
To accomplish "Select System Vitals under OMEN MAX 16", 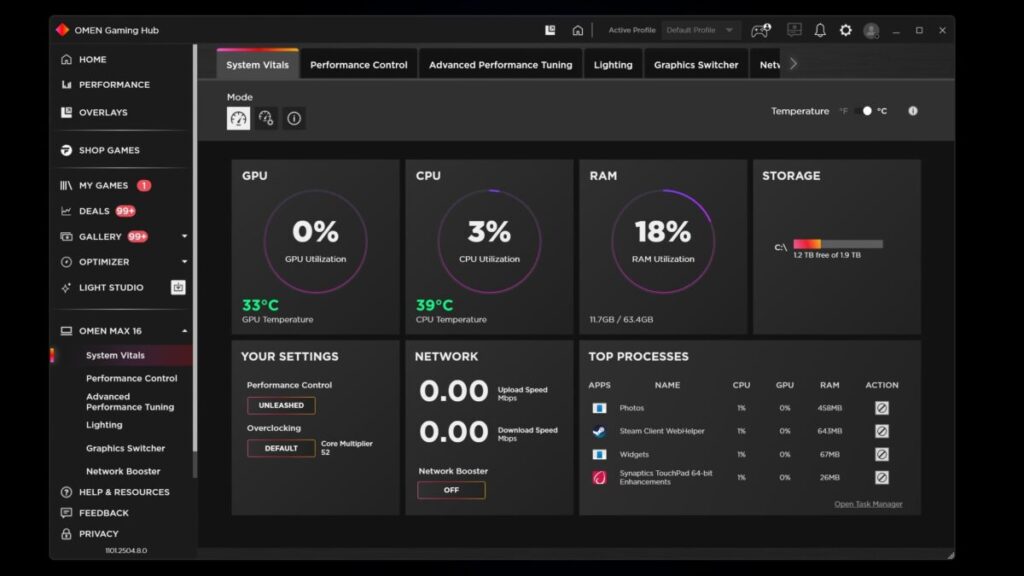I will click(116, 355).
